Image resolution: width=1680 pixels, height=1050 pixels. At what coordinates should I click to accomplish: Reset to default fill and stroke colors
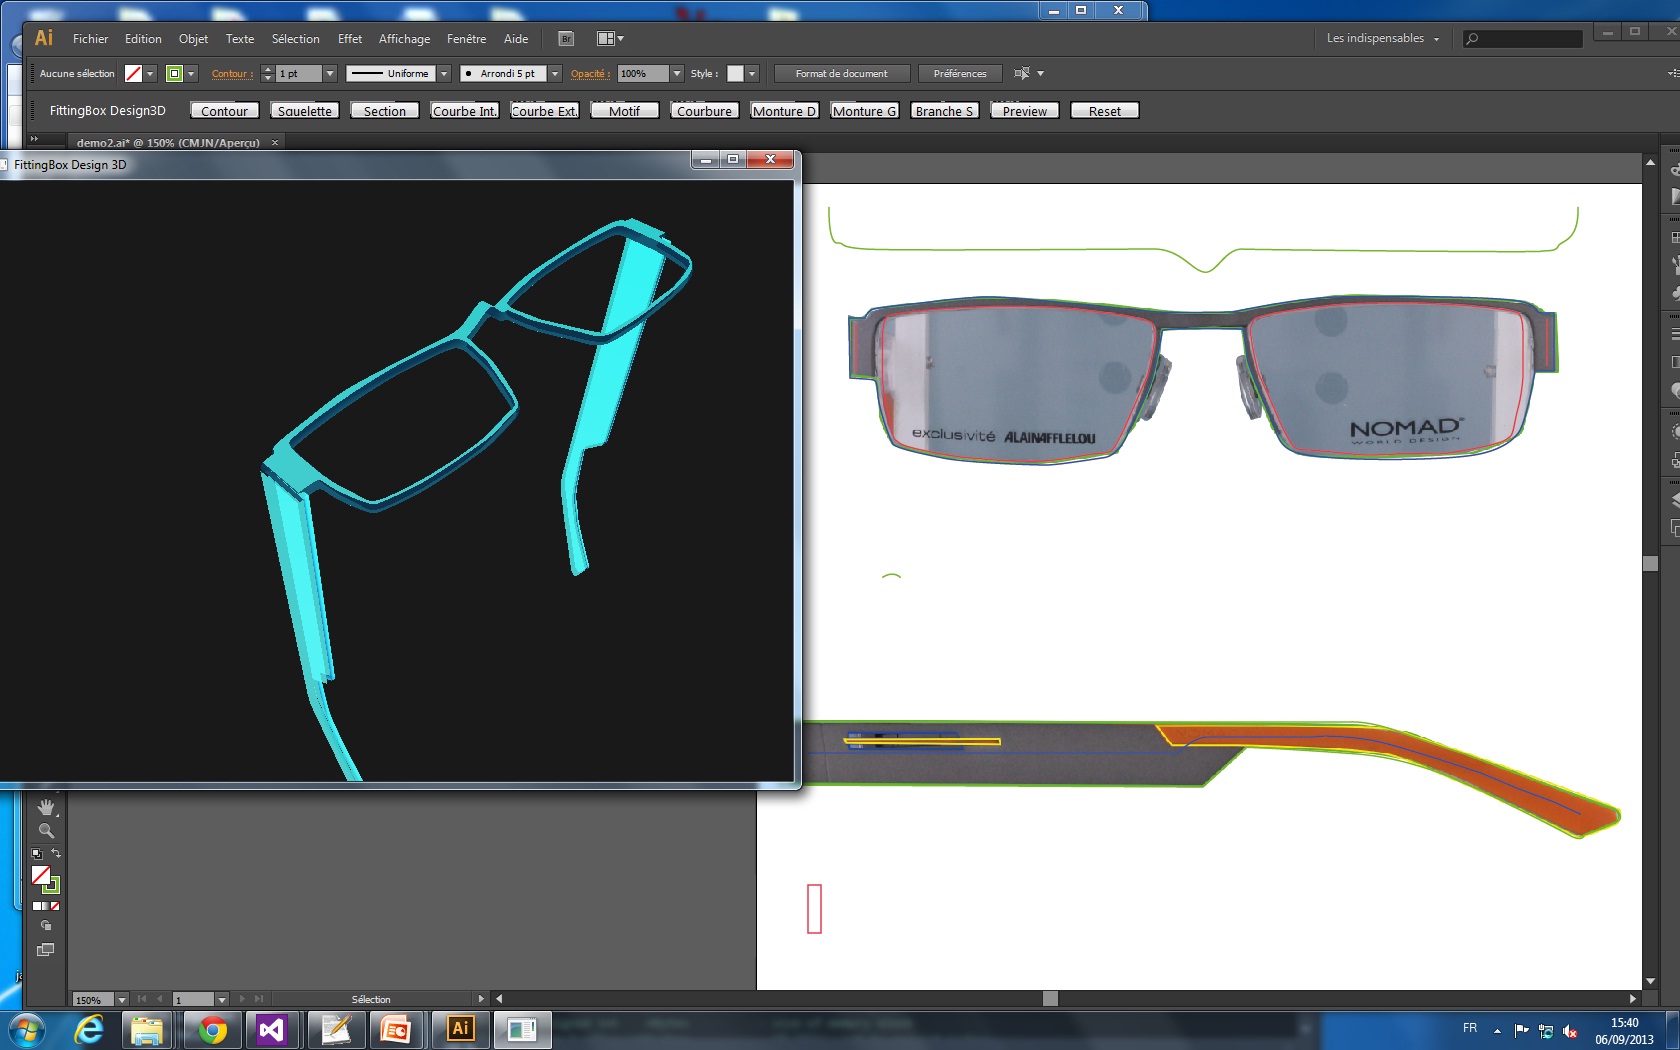tap(37, 854)
